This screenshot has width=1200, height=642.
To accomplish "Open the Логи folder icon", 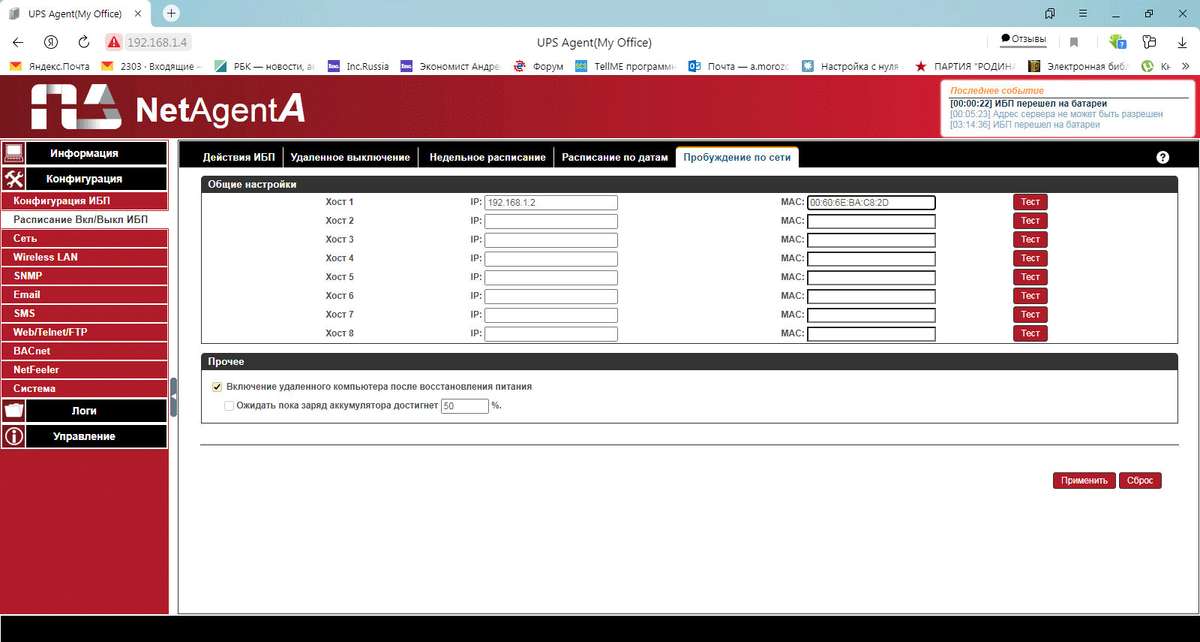I will point(13,410).
